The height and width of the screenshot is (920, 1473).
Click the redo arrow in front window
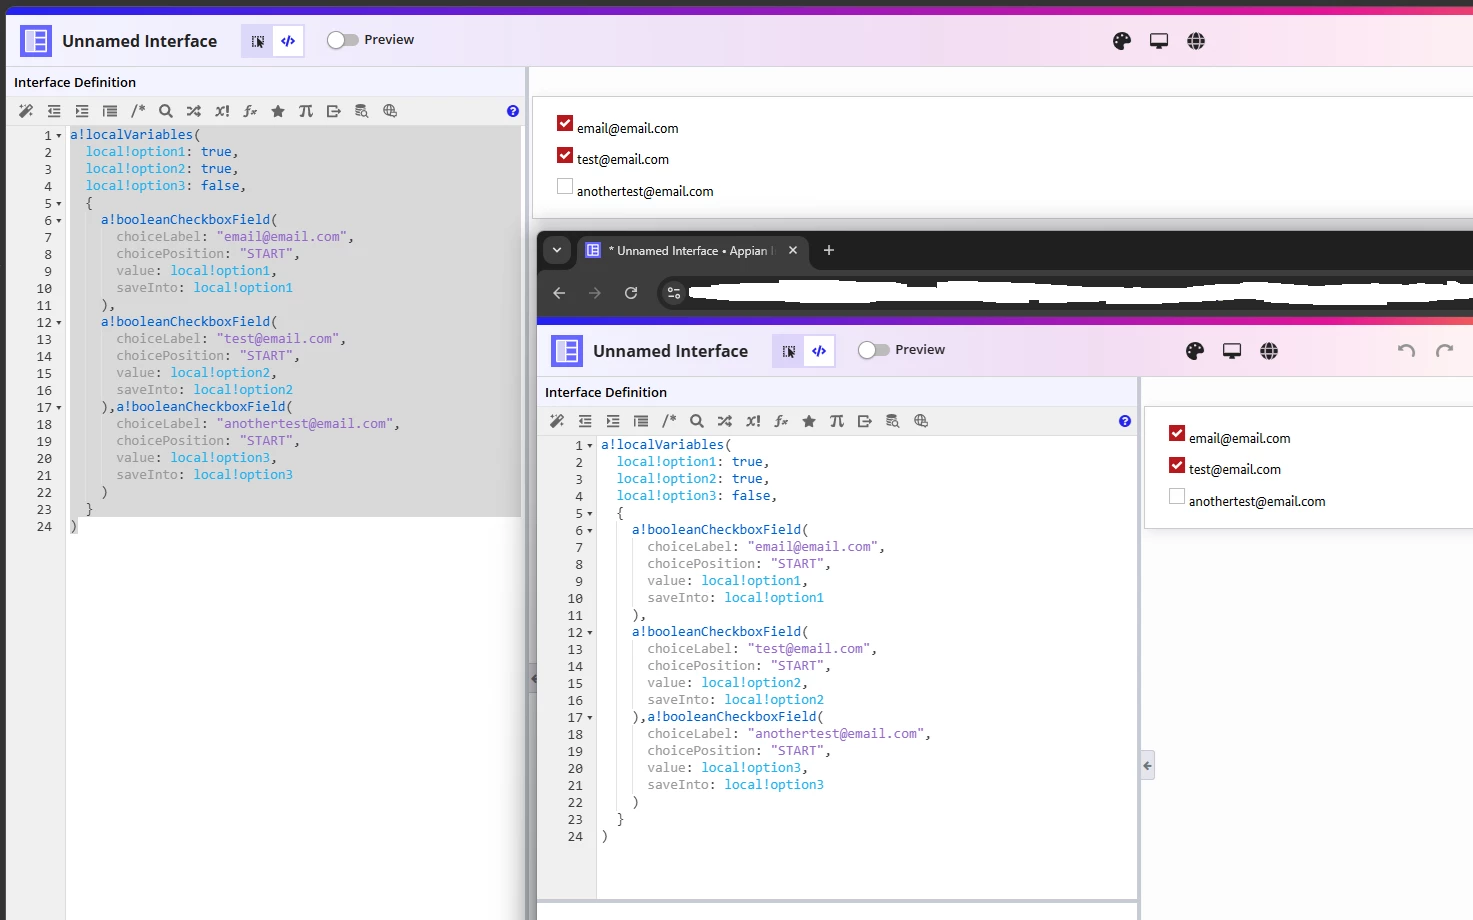point(1444,350)
